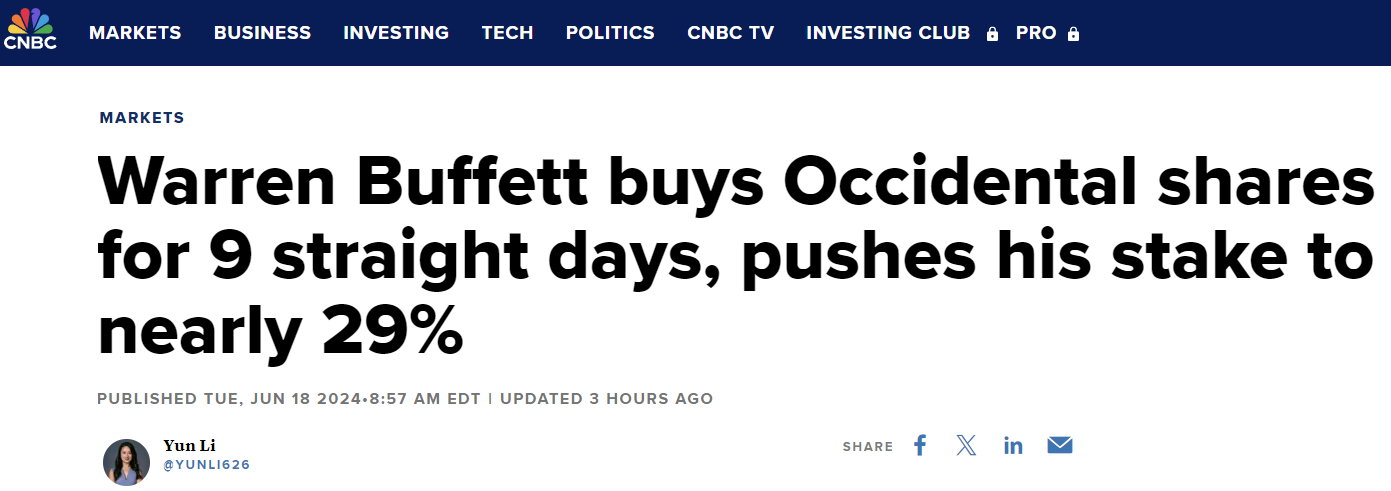Open CNBC TV from the navigation bar
1391x491 pixels.
click(x=730, y=33)
